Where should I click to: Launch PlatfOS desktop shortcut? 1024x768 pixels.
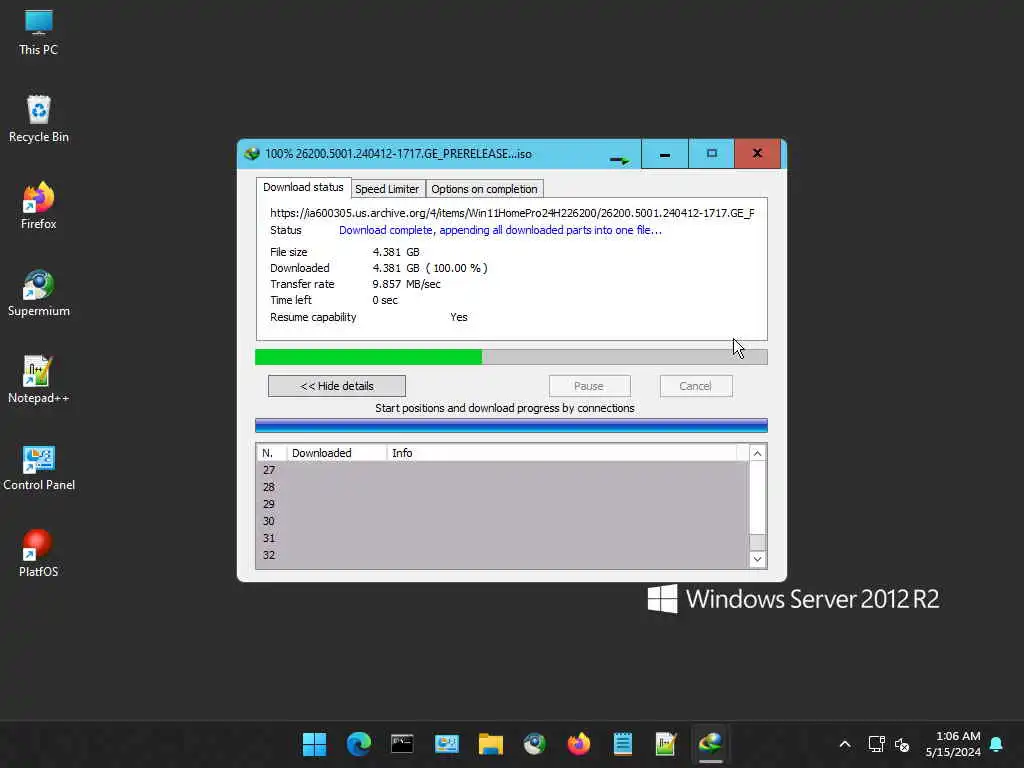[38, 553]
